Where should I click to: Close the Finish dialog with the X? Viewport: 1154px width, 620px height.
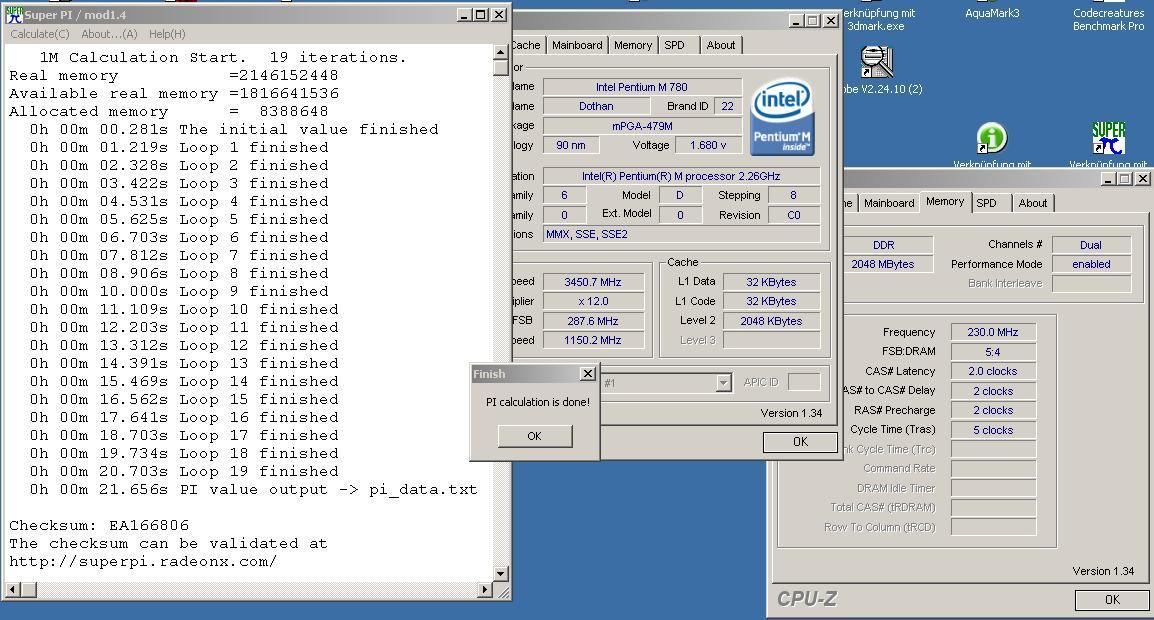(x=587, y=374)
